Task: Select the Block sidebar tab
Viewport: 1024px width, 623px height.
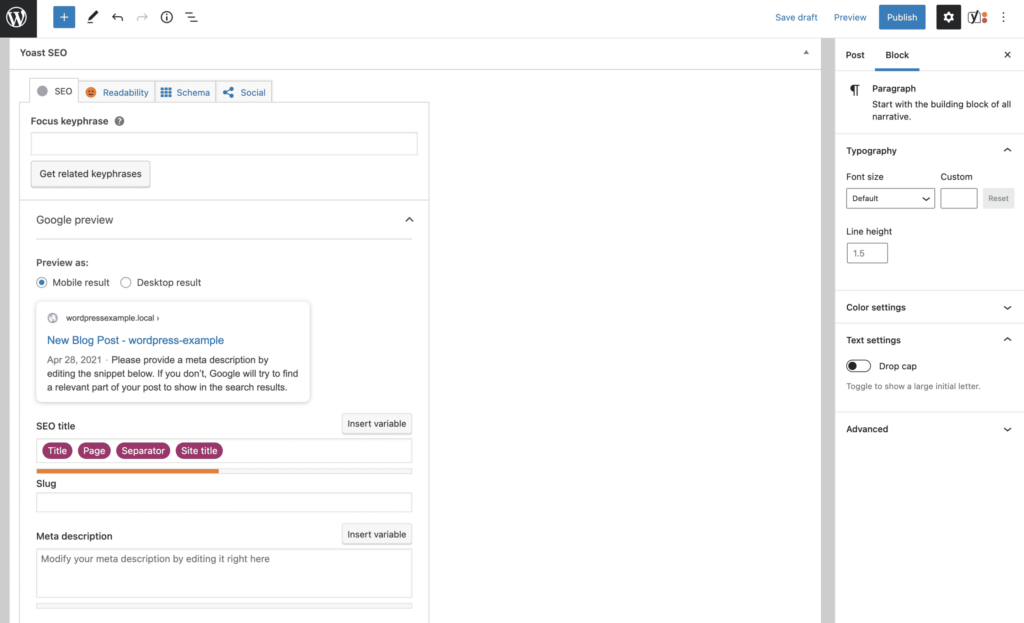Action: pos(897,55)
